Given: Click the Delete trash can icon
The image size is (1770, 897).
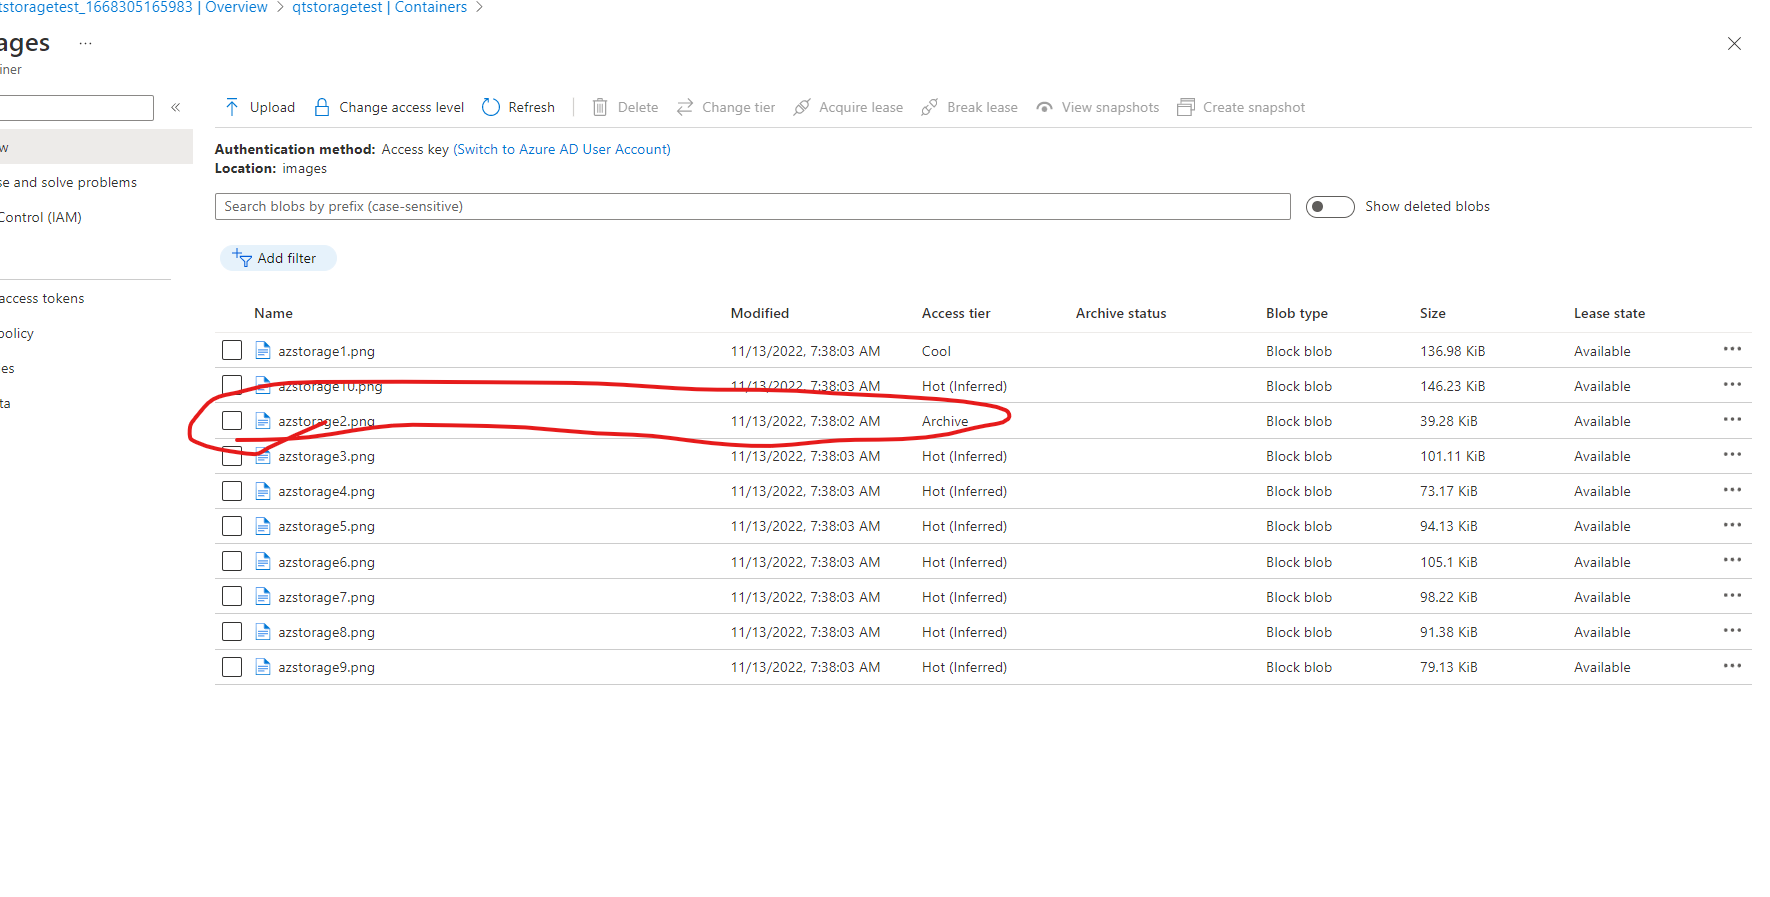Looking at the screenshot, I should click(x=600, y=107).
